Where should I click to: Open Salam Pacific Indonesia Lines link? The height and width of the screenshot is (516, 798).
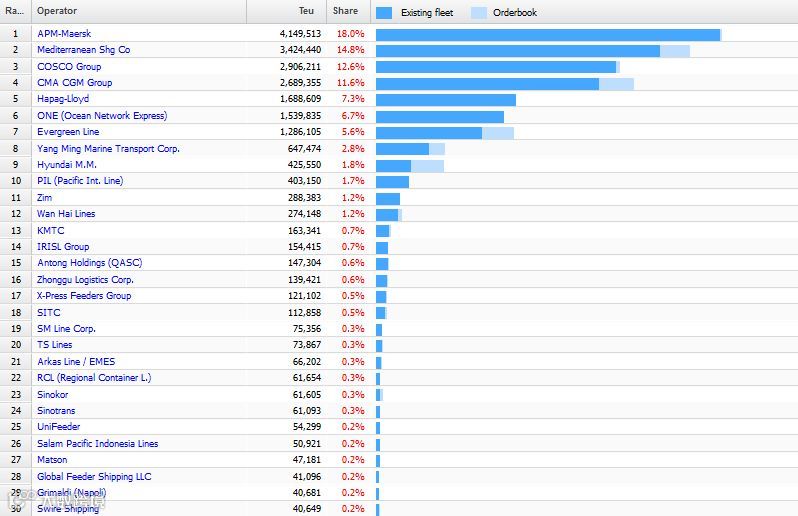pos(98,444)
